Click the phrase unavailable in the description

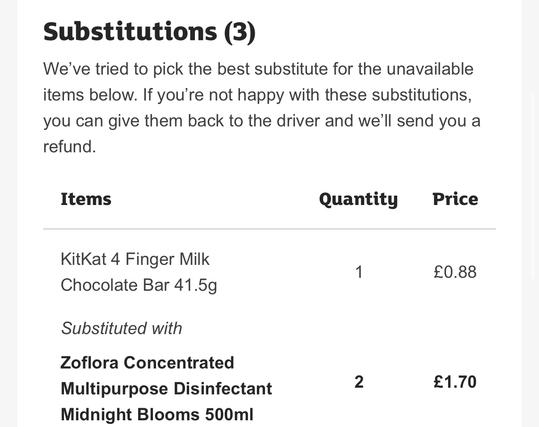coord(430,69)
